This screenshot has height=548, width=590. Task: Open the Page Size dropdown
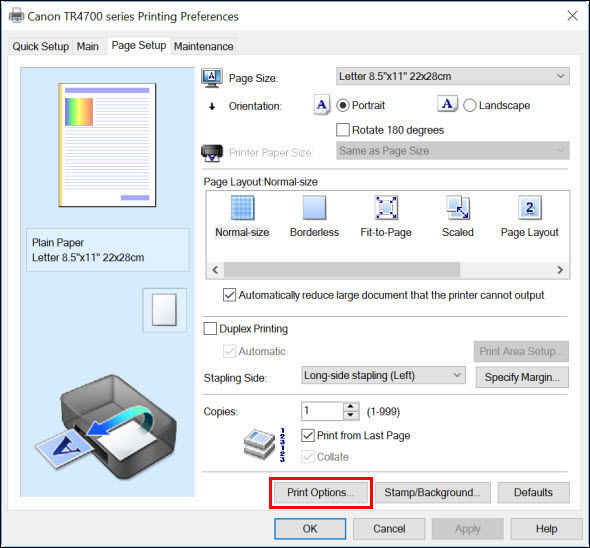(453, 76)
